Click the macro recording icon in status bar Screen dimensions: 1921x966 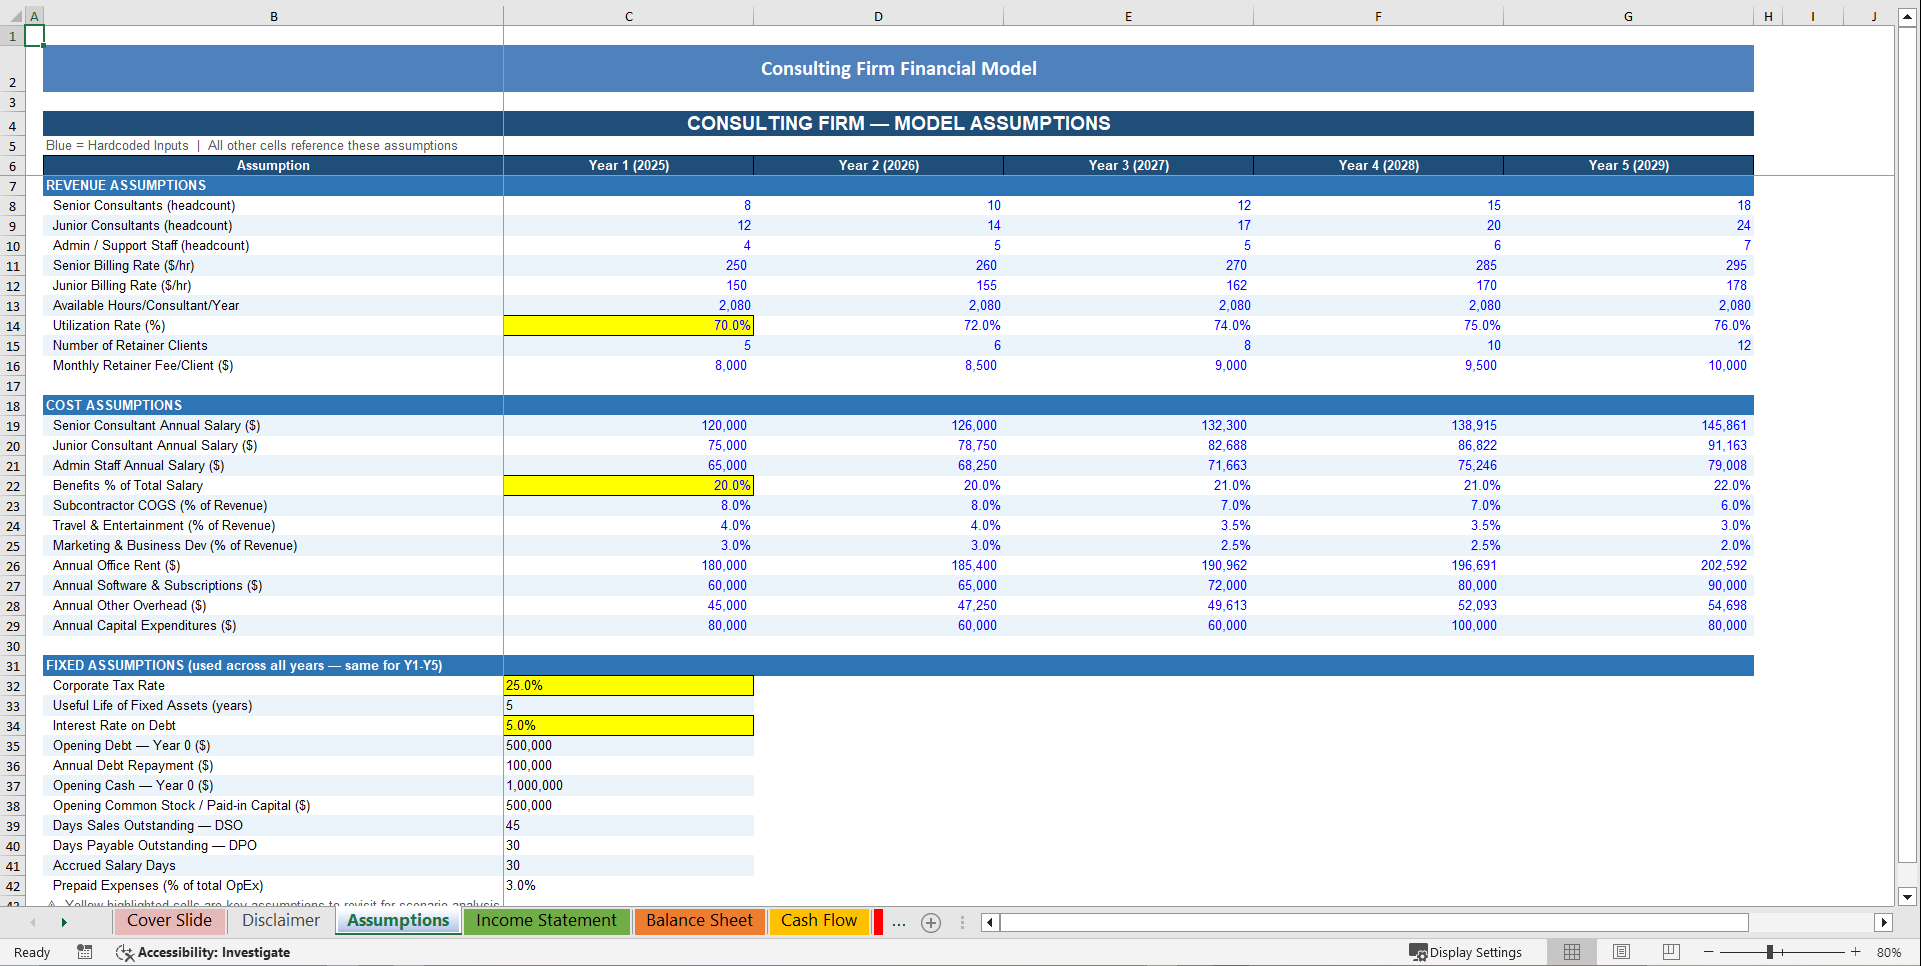(85, 952)
